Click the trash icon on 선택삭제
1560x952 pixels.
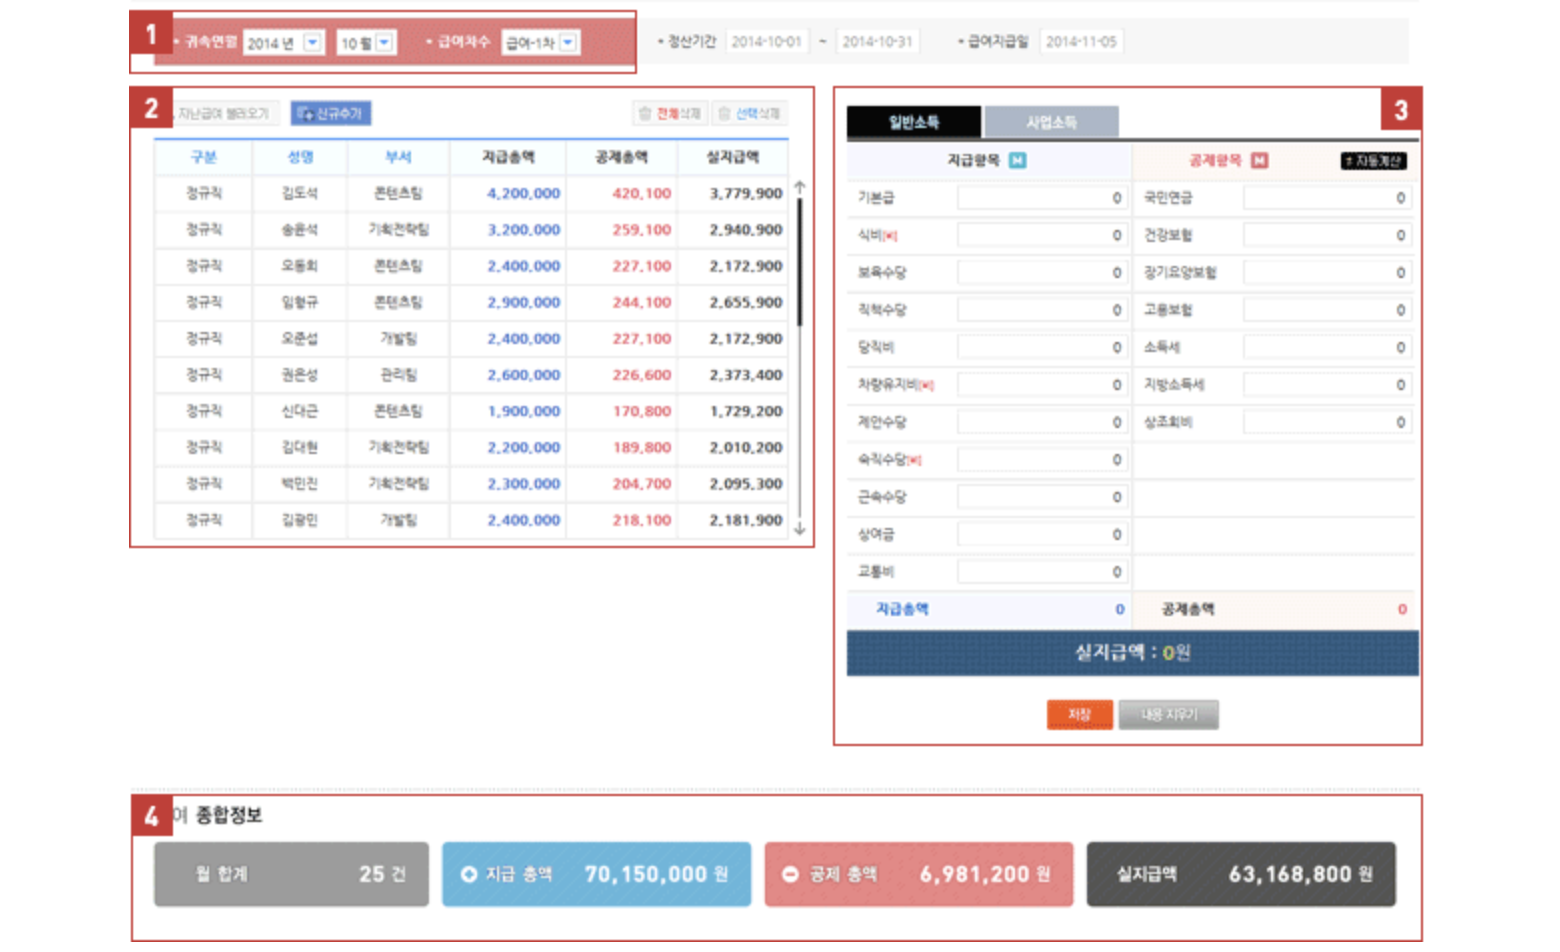(724, 113)
